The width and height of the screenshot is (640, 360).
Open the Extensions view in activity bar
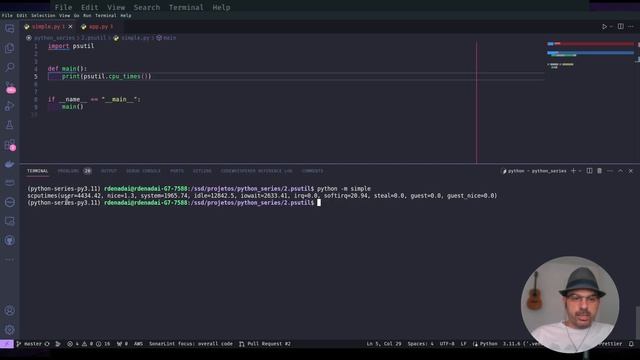click(x=10, y=145)
